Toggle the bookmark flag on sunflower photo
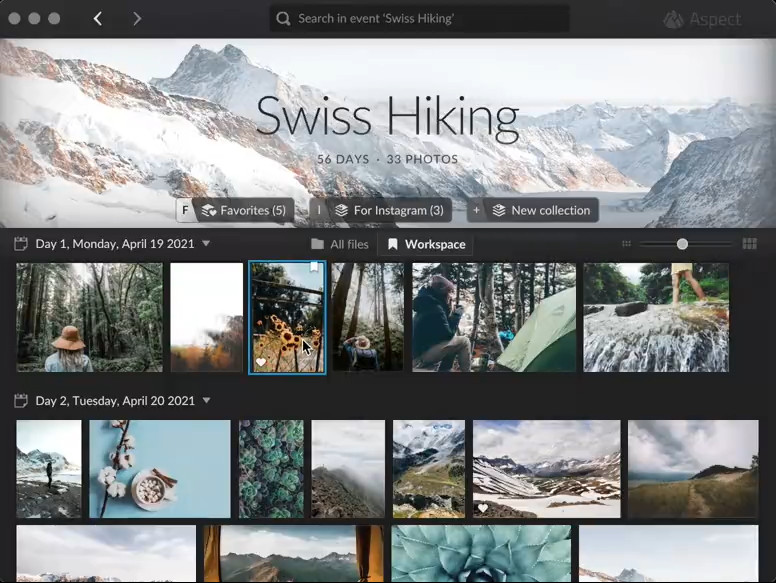Screen dimensions: 776x583 (314, 267)
